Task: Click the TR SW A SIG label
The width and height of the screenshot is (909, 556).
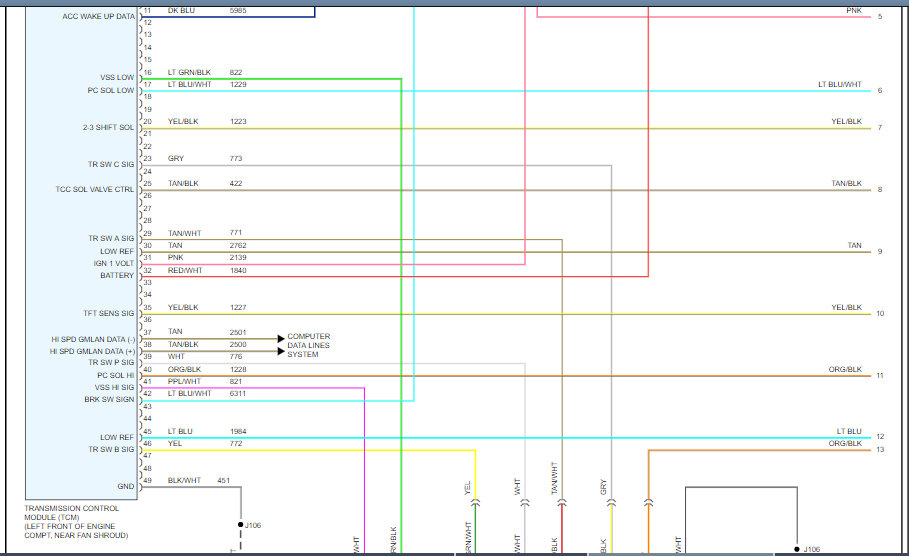Action: click(111, 238)
